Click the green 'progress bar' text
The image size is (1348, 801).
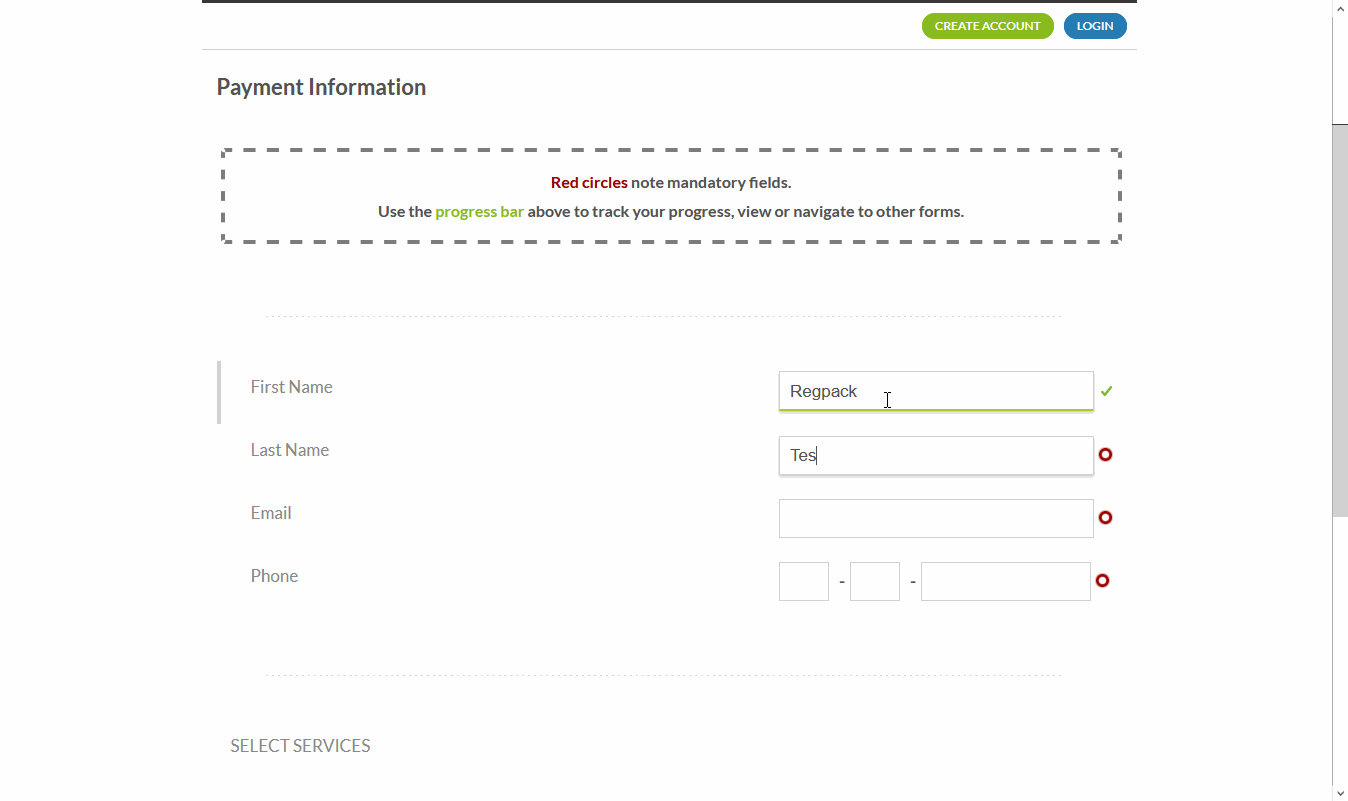click(479, 212)
